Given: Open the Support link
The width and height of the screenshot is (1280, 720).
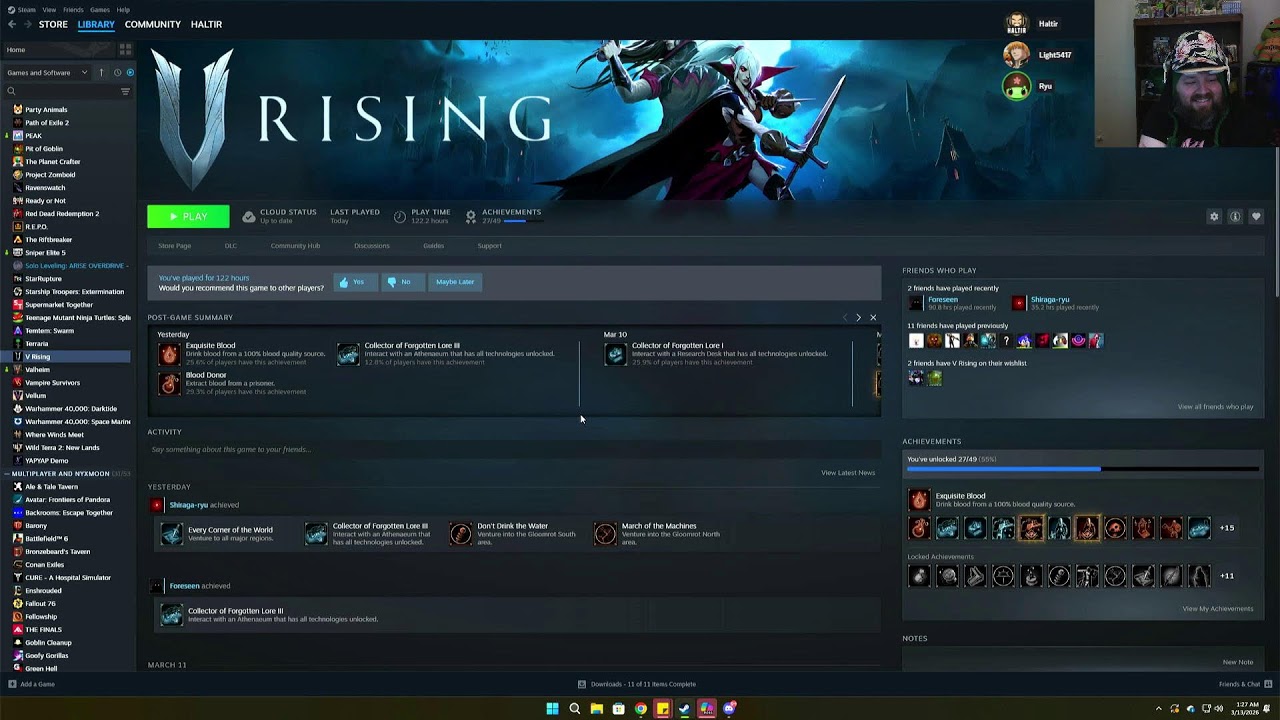Looking at the screenshot, I should (489, 246).
